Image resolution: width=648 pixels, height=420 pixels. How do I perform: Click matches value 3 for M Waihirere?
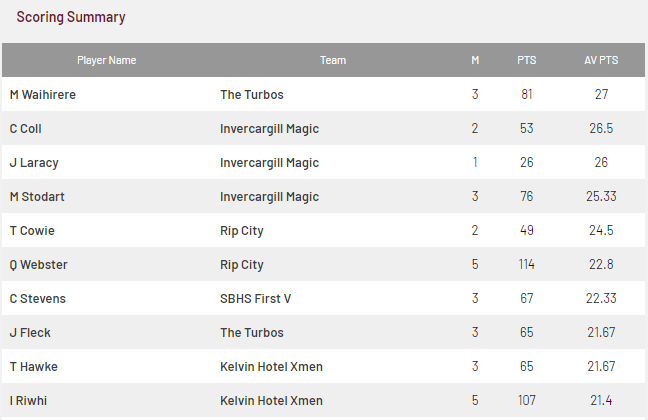(475, 94)
